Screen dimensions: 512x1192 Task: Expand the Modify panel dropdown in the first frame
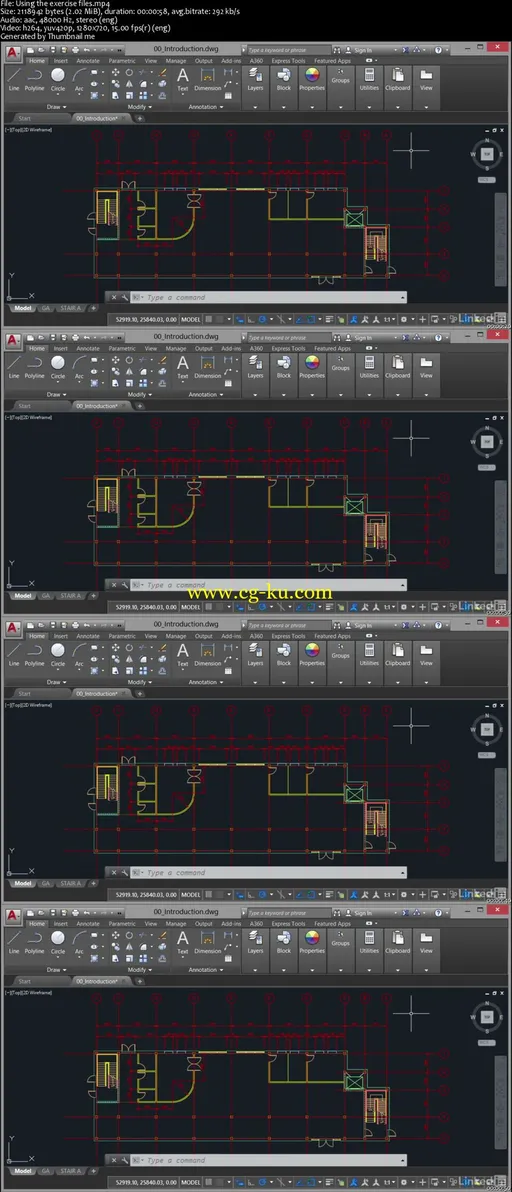pyautogui.click(x=139, y=107)
